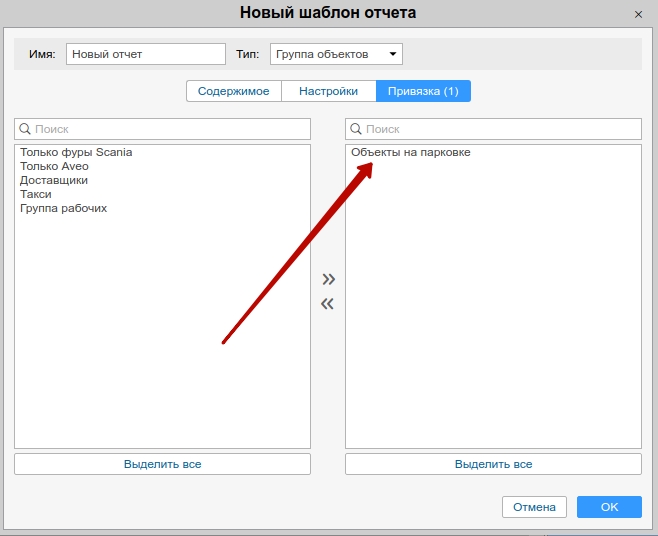Confirm with the OK button

pyautogui.click(x=609, y=507)
